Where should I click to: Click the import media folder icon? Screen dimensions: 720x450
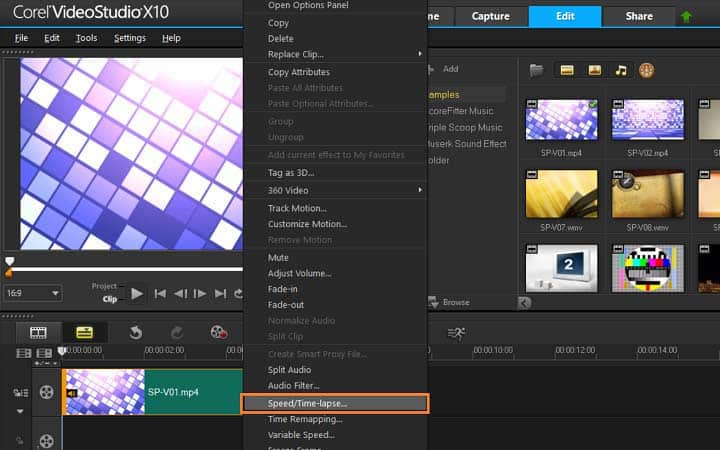click(537, 70)
